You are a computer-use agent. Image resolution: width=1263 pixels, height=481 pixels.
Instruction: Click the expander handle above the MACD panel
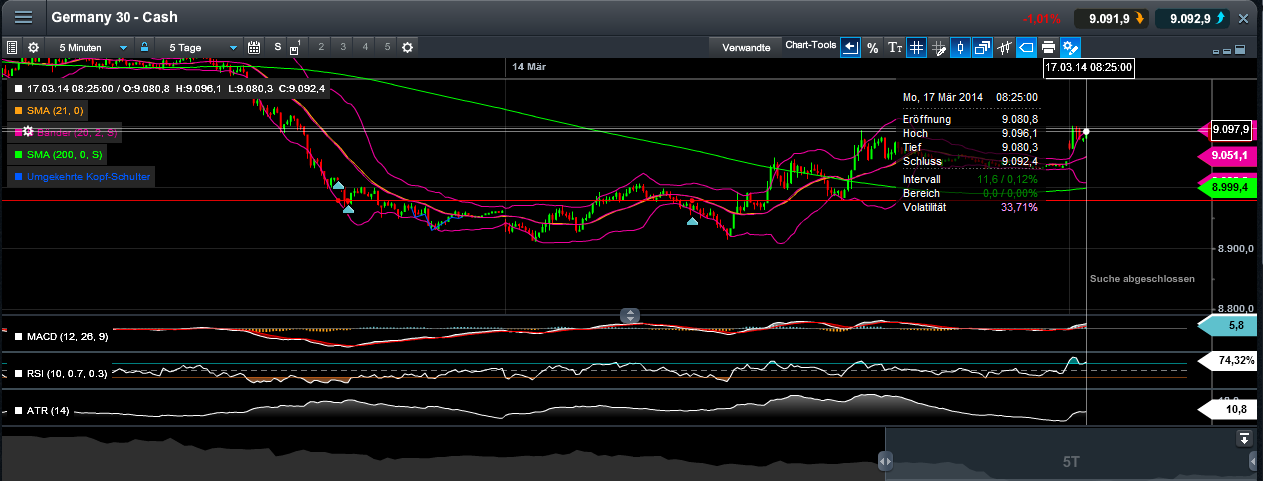pos(630,315)
